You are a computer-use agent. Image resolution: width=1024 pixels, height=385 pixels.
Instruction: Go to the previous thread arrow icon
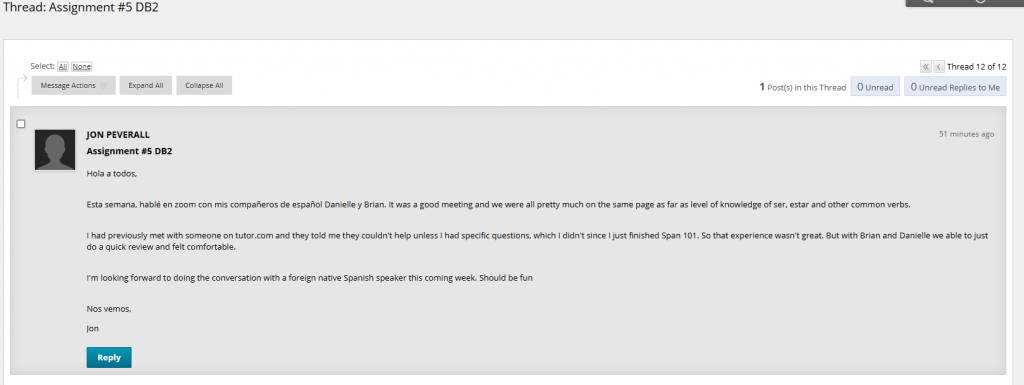click(938, 67)
